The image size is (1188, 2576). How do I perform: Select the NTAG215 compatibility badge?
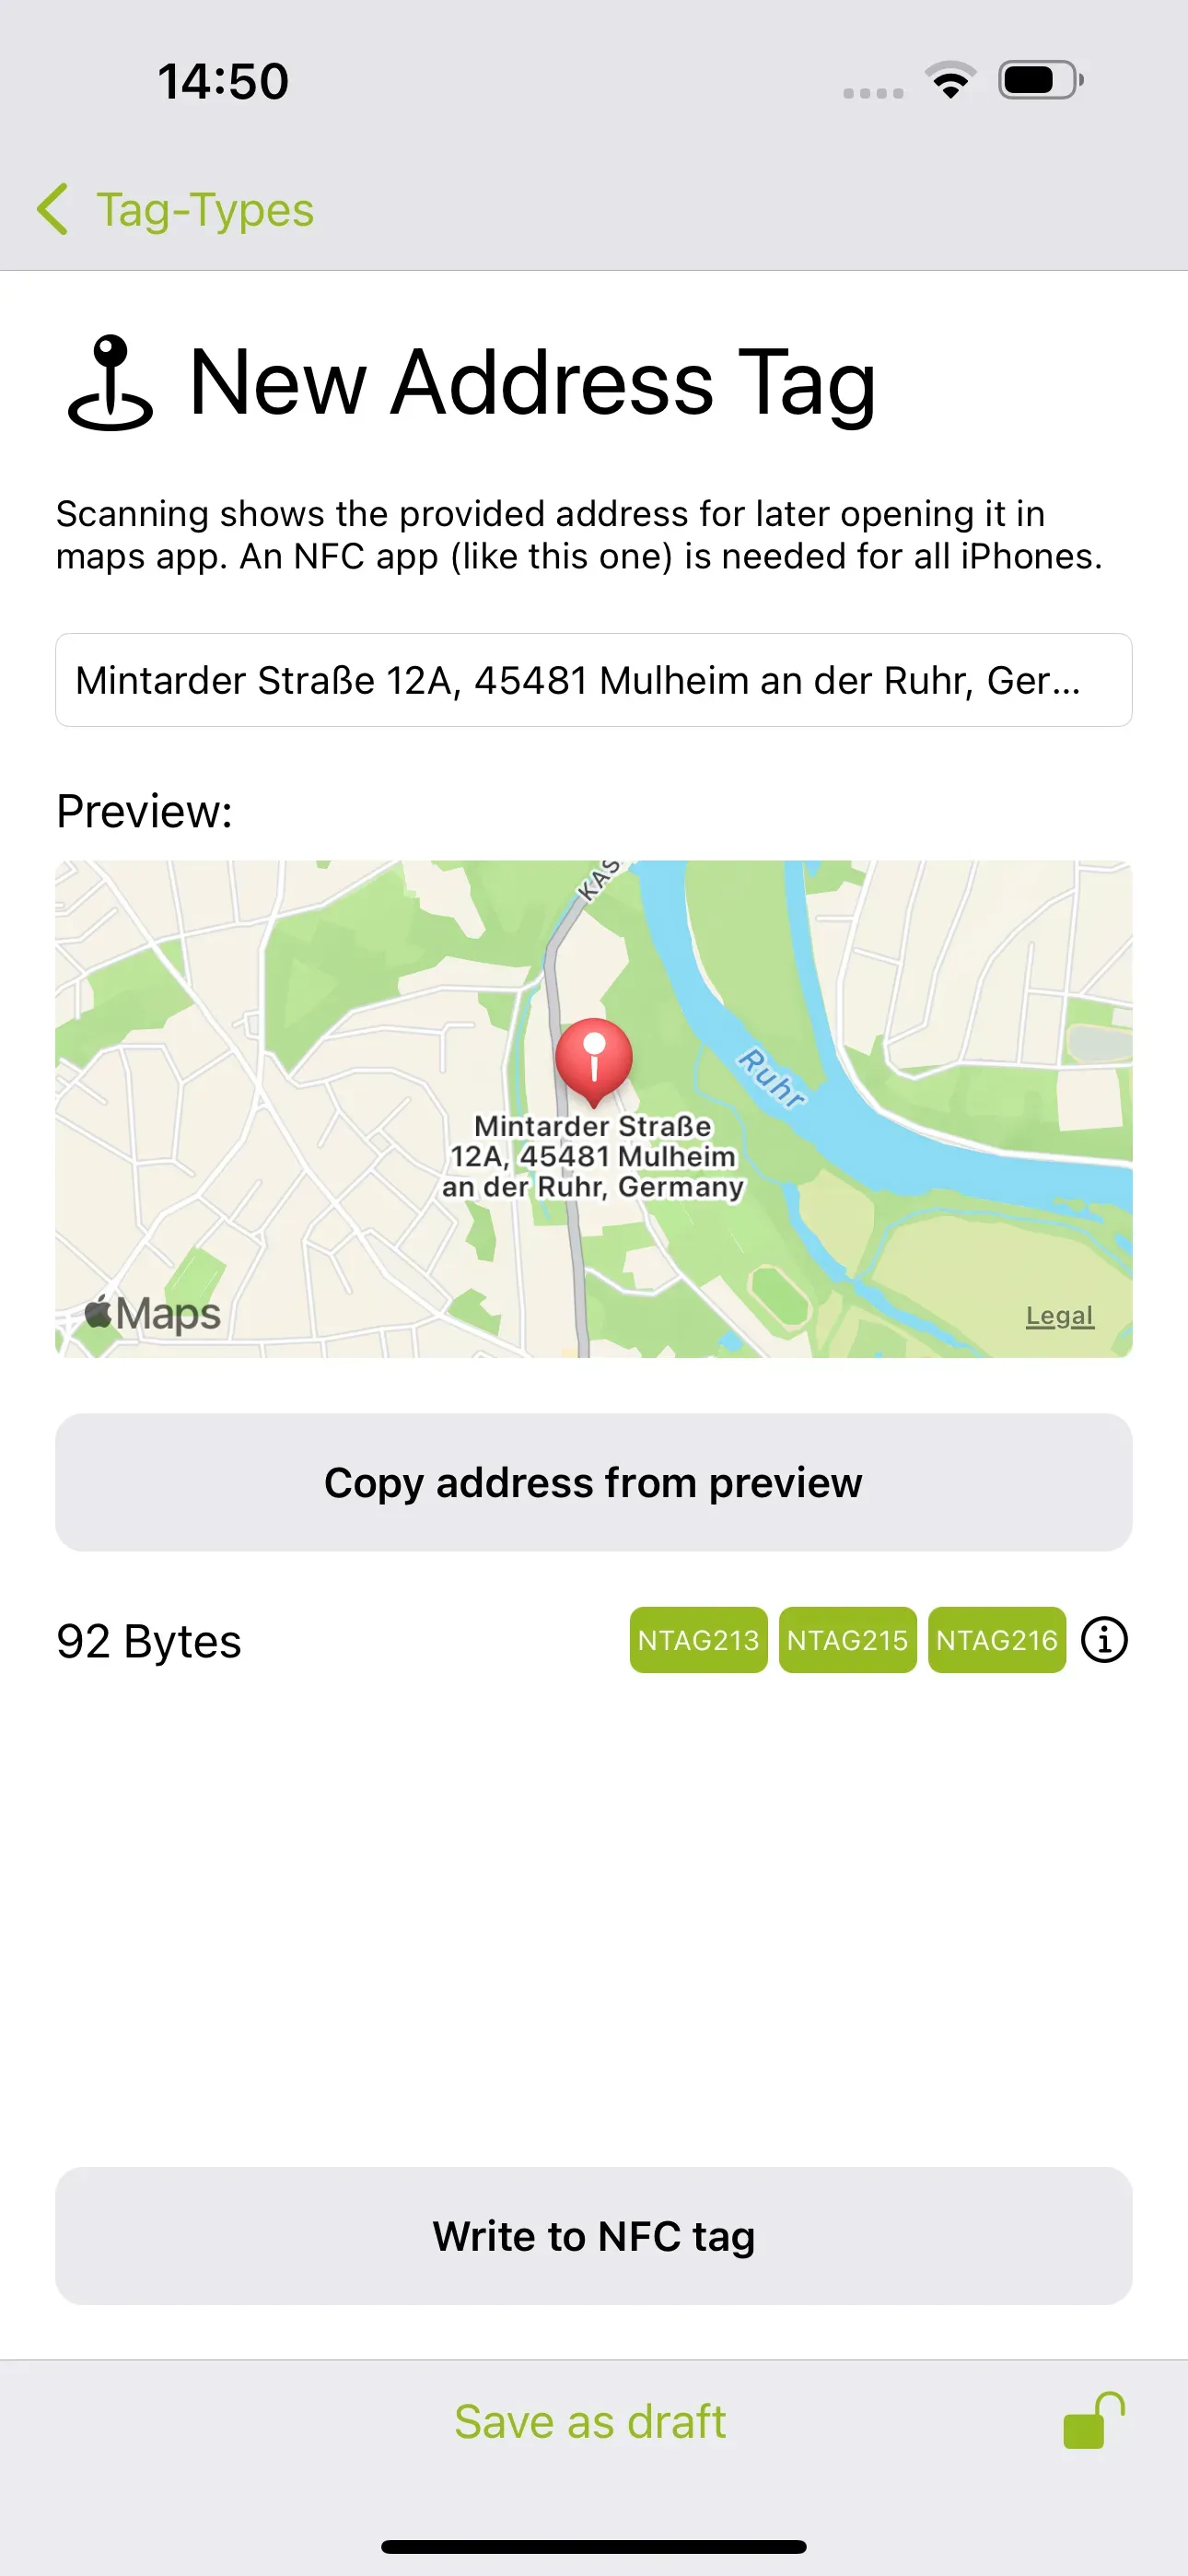pos(848,1639)
